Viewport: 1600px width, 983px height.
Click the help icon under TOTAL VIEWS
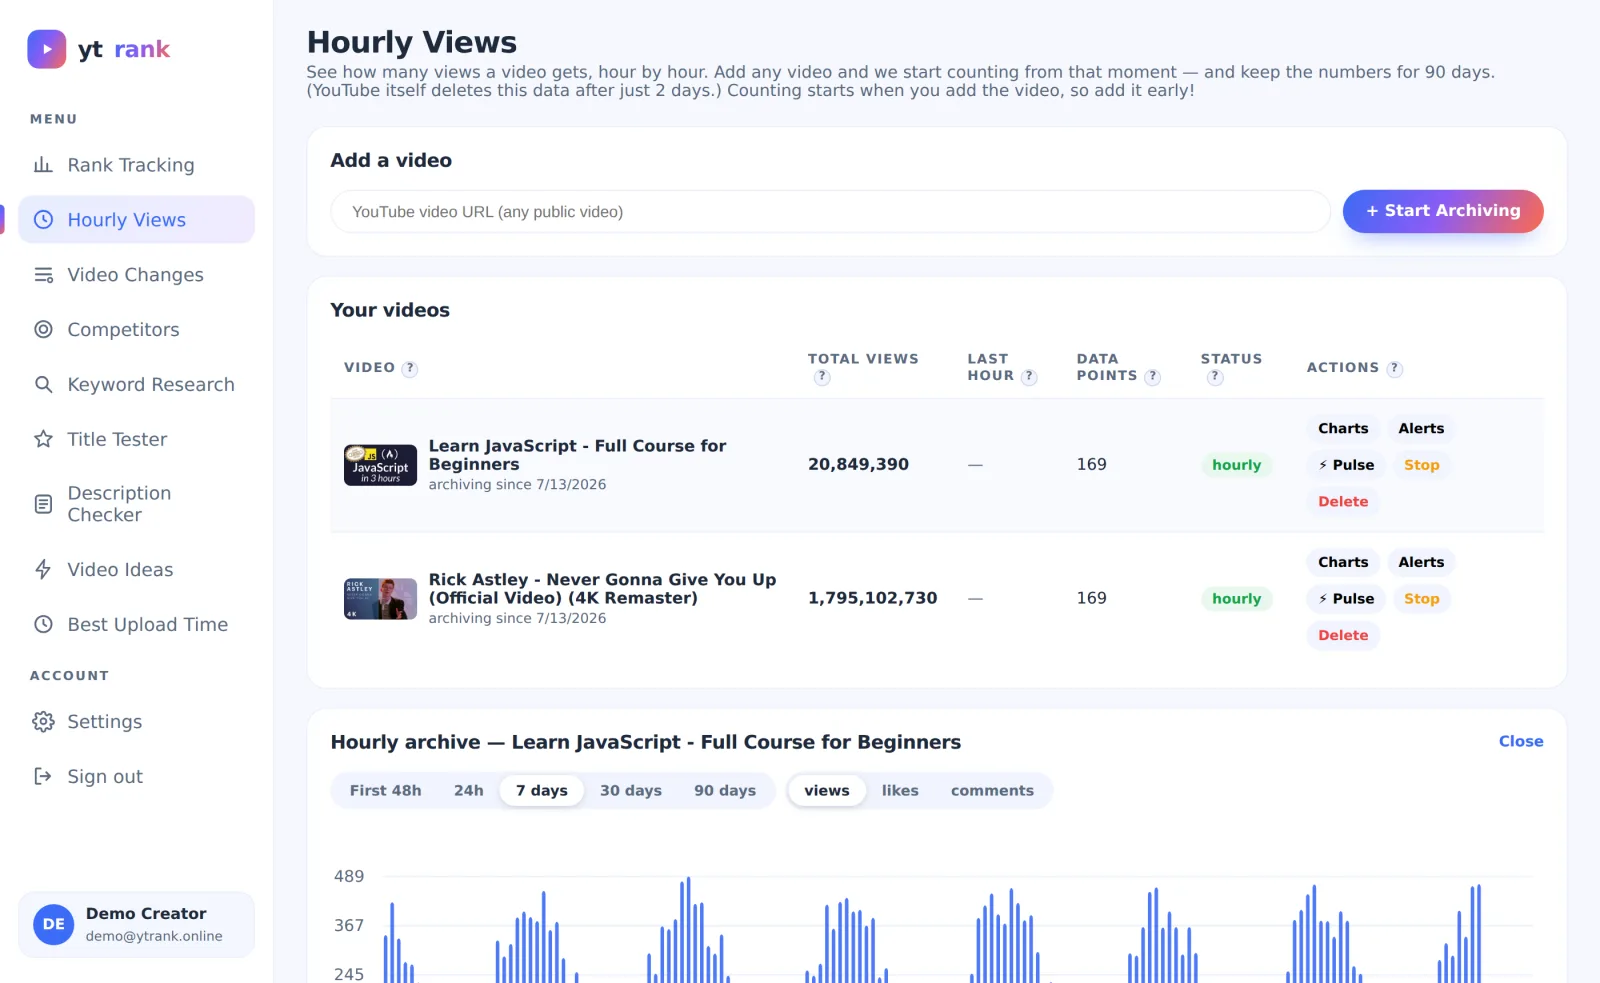pyautogui.click(x=822, y=377)
